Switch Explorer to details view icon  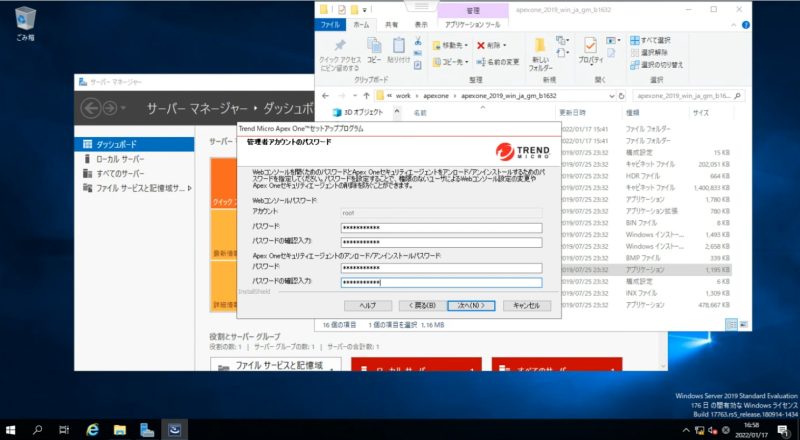point(732,325)
